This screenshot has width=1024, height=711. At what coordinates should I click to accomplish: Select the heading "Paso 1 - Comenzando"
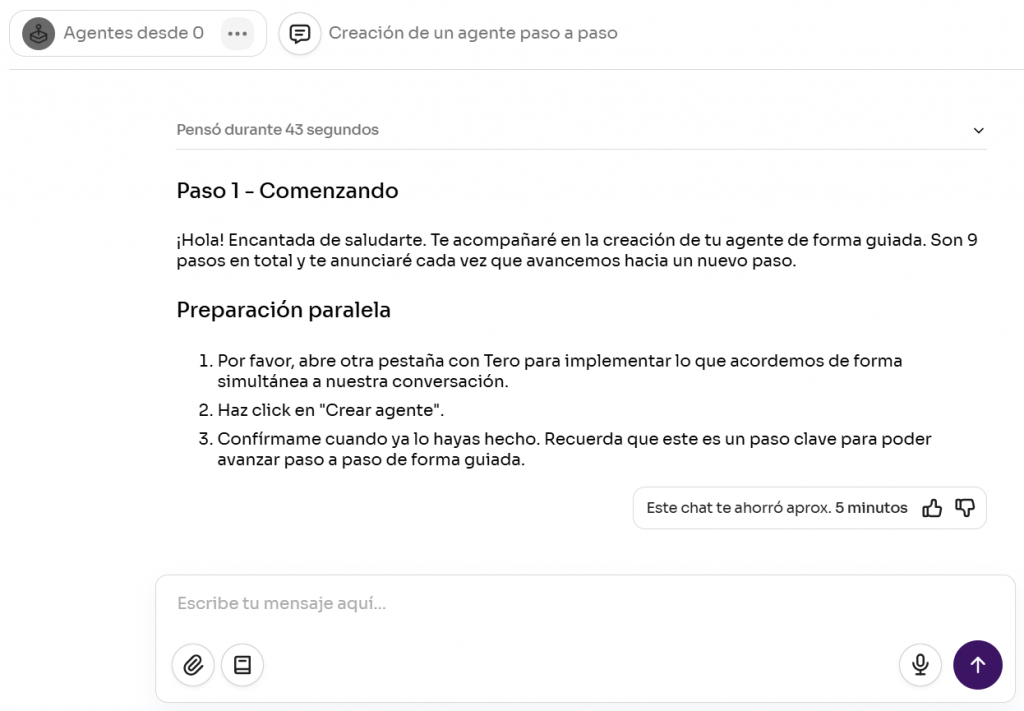click(287, 190)
